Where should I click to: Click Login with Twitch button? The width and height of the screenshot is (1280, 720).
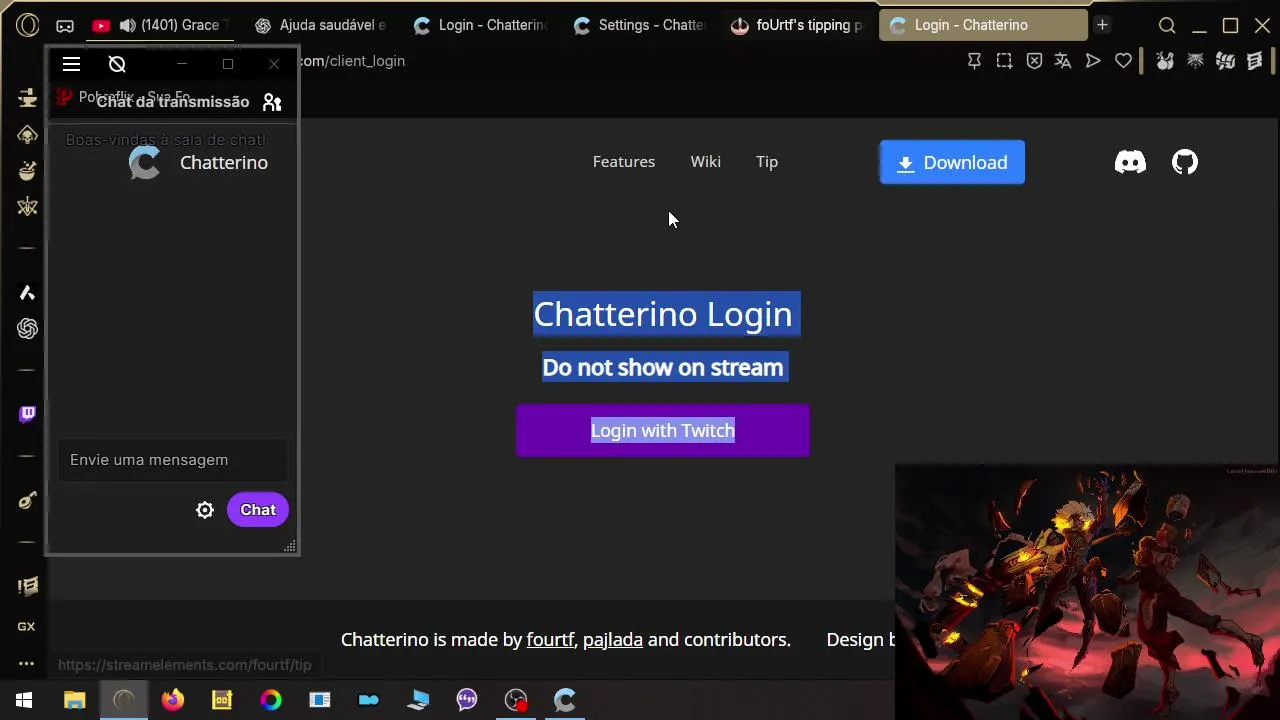point(663,430)
